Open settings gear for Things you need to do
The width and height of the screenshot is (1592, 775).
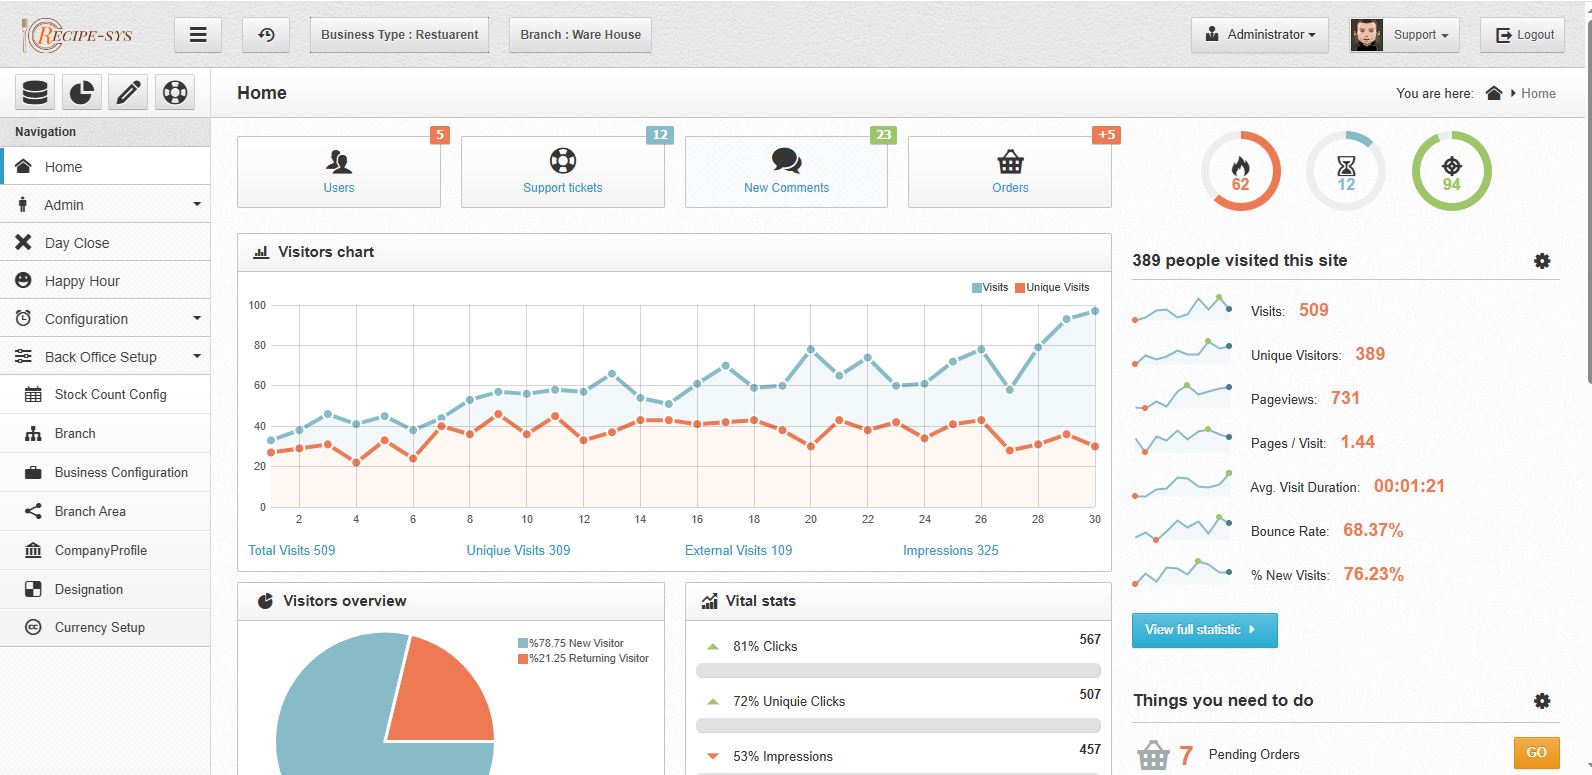click(1542, 701)
